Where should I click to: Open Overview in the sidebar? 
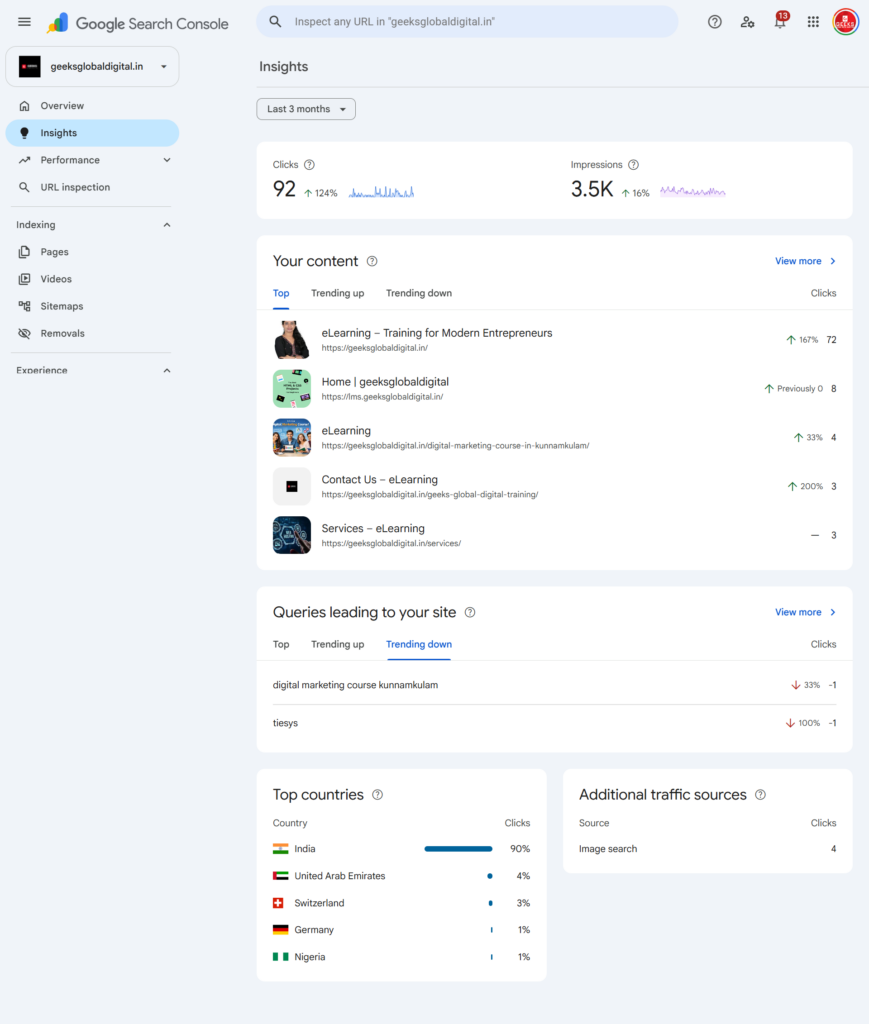(x=92, y=106)
